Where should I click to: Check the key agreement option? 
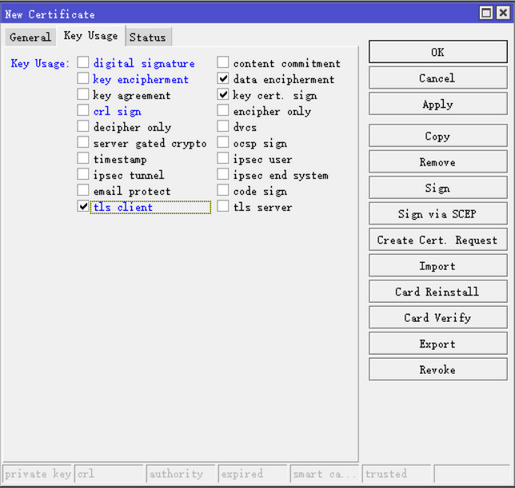pos(83,94)
